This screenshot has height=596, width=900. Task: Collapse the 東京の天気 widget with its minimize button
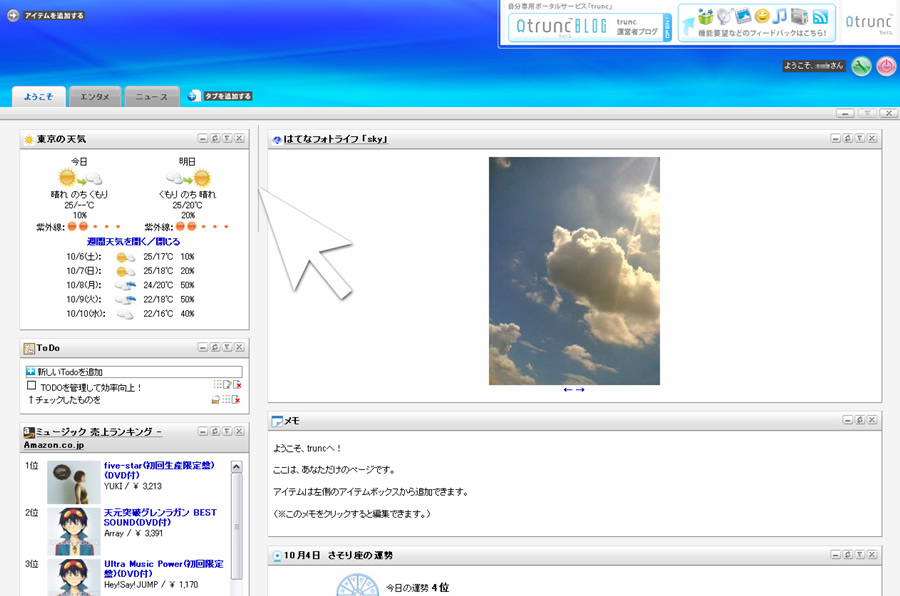click(x=203, y=138)
